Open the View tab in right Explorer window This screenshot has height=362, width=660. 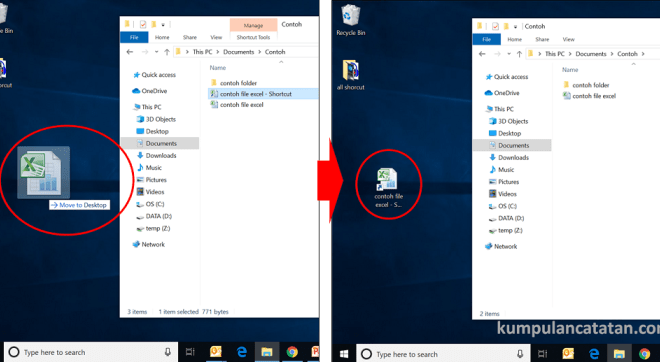pos(569,40)
